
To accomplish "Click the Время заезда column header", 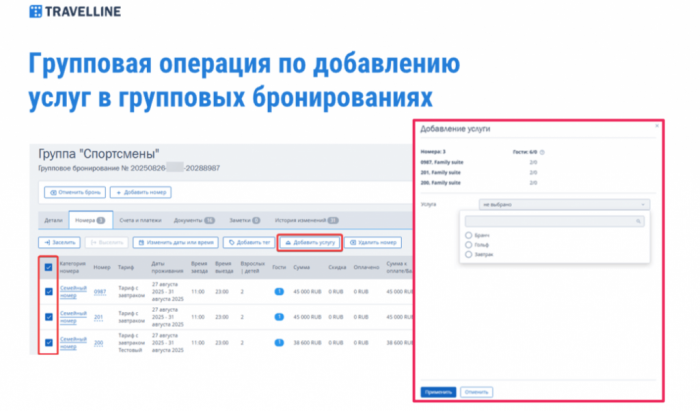I will click(199, 267).
